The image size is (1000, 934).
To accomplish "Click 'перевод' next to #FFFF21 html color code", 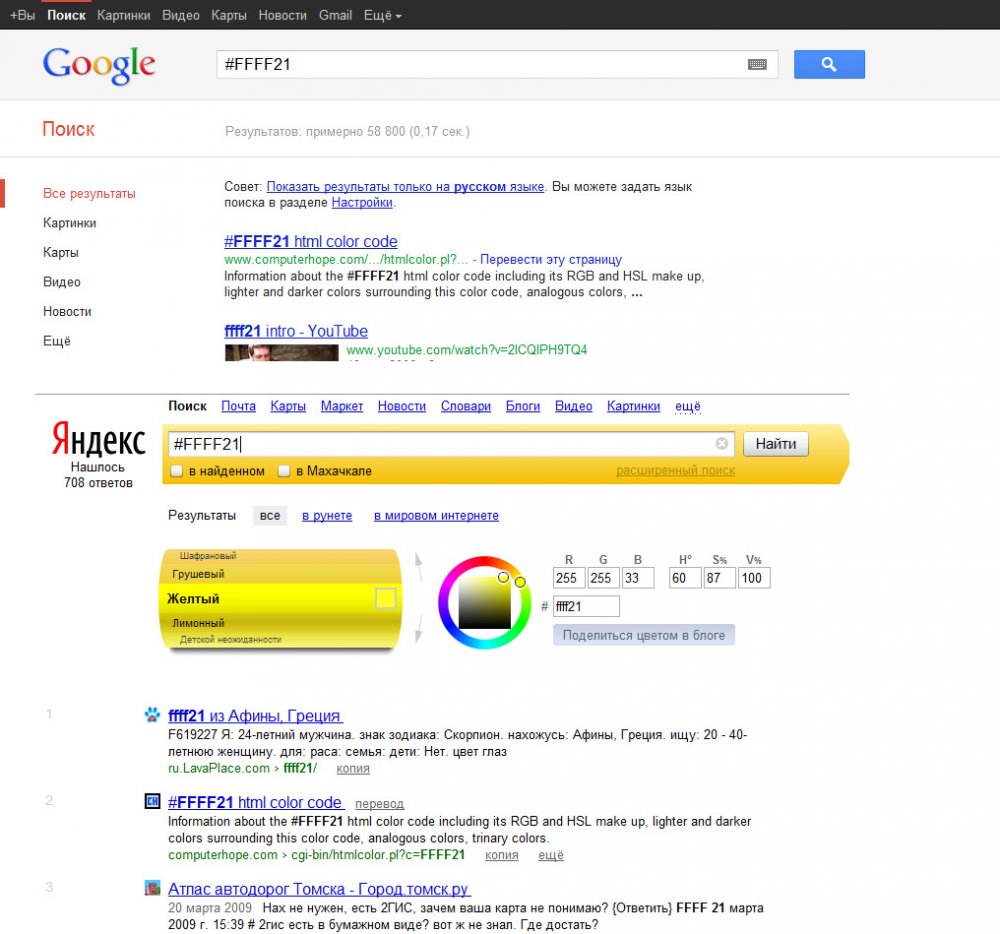I will 379,804.
